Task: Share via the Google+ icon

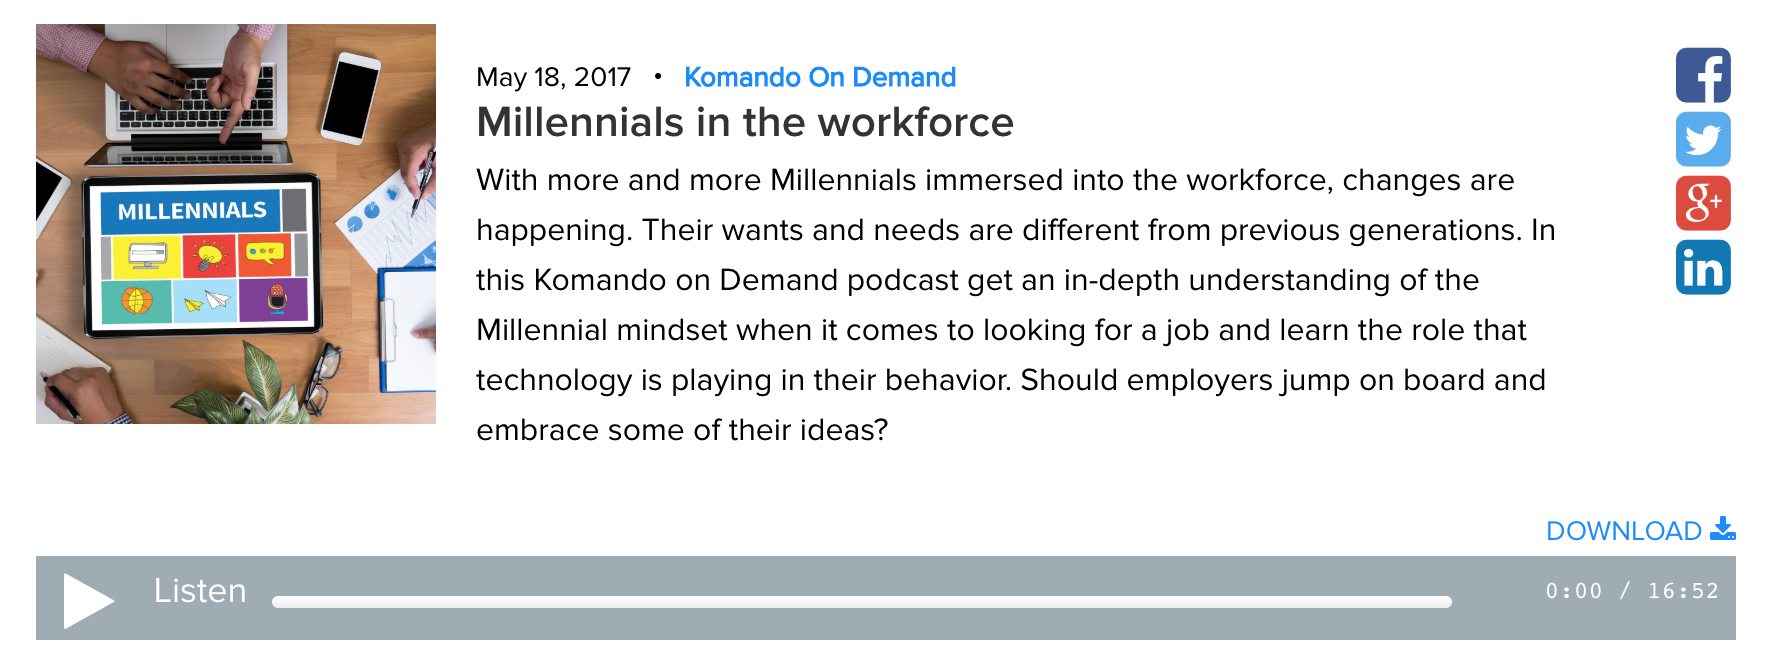Action: click(1703, 203)
